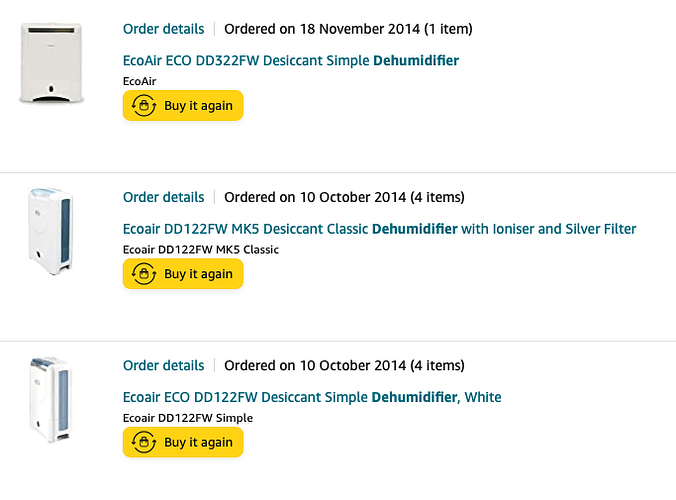Click the 'Ecoair DD122FW MK5 Classic' subtitle
The width and height of the screenshot is (676, 500).
coord(201,249)
